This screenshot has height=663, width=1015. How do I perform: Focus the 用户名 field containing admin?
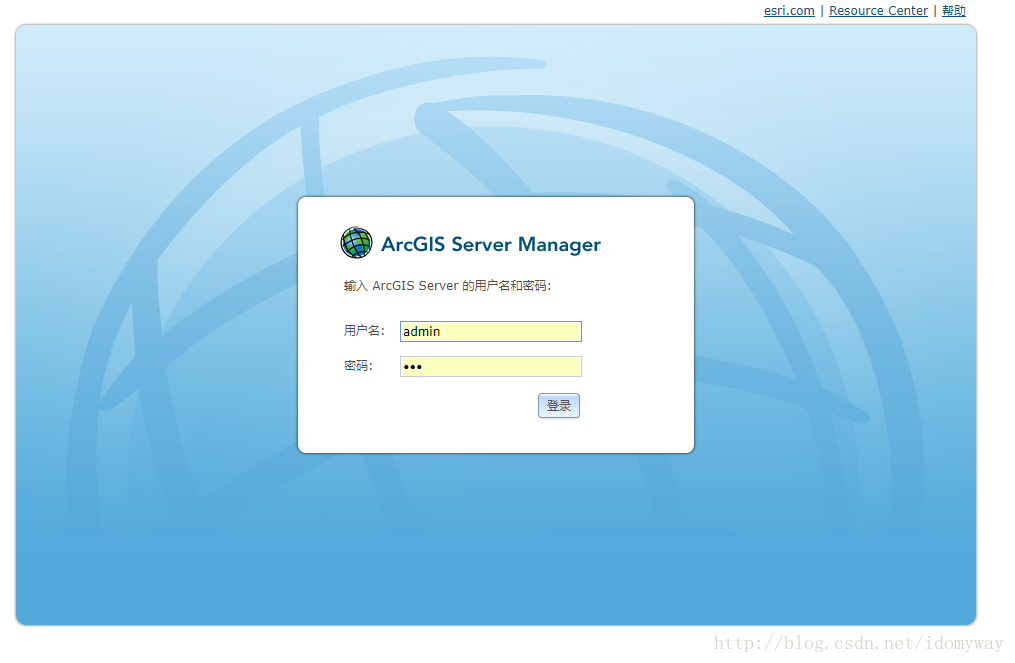[491, 332]
